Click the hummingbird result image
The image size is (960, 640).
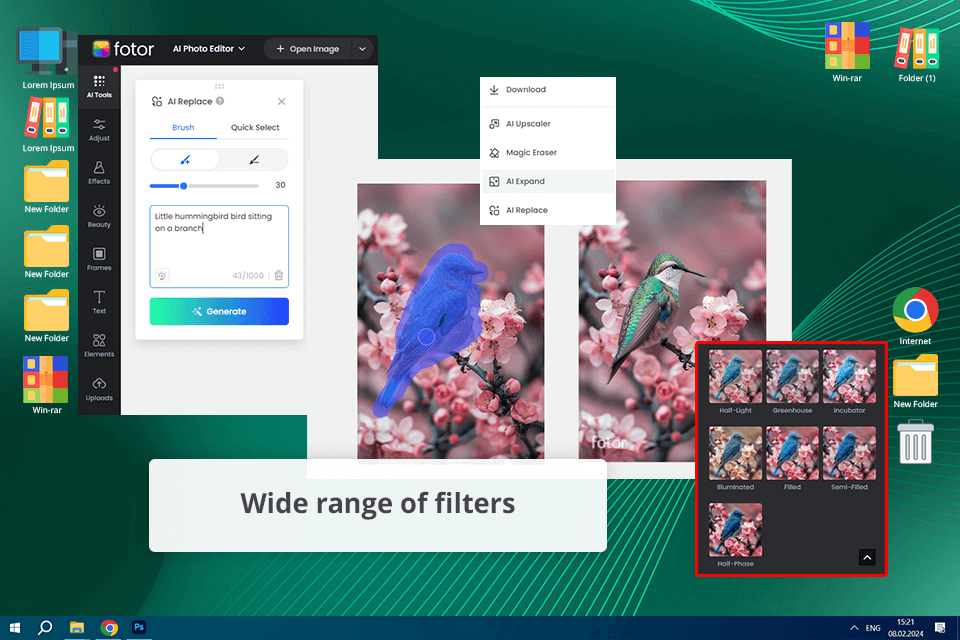672,321
